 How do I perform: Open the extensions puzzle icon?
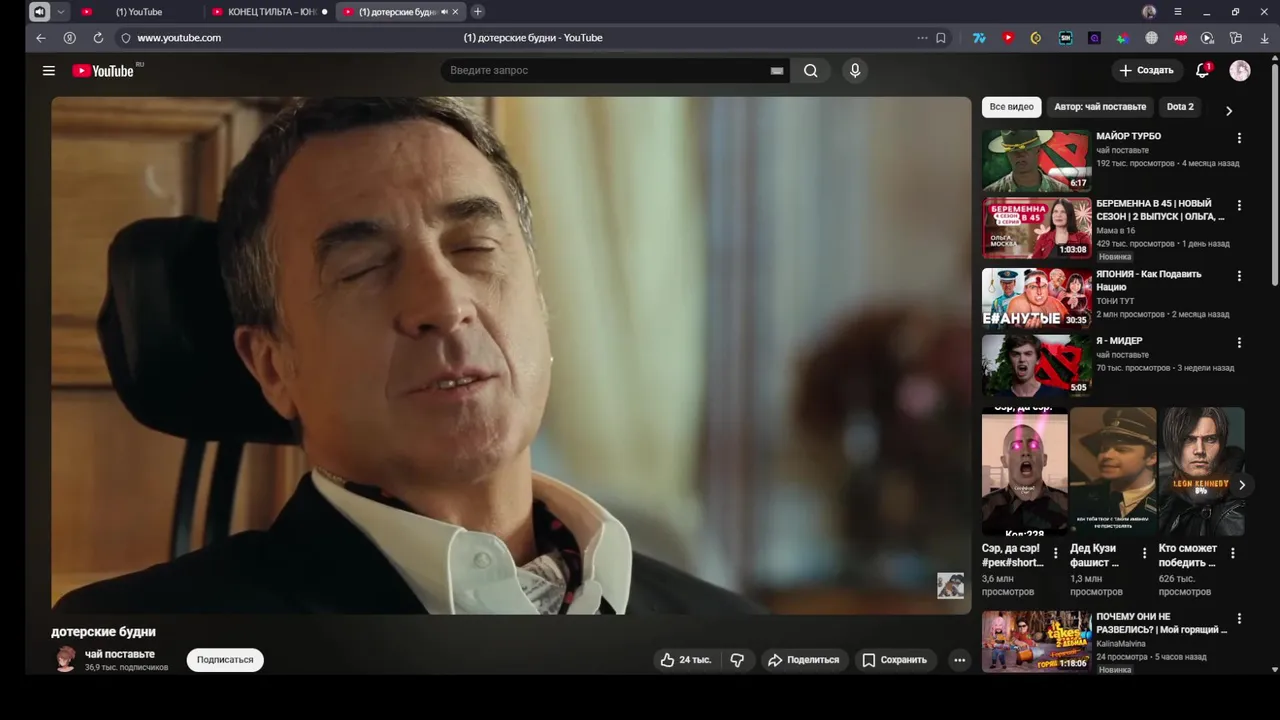(x=1236, y=38)
